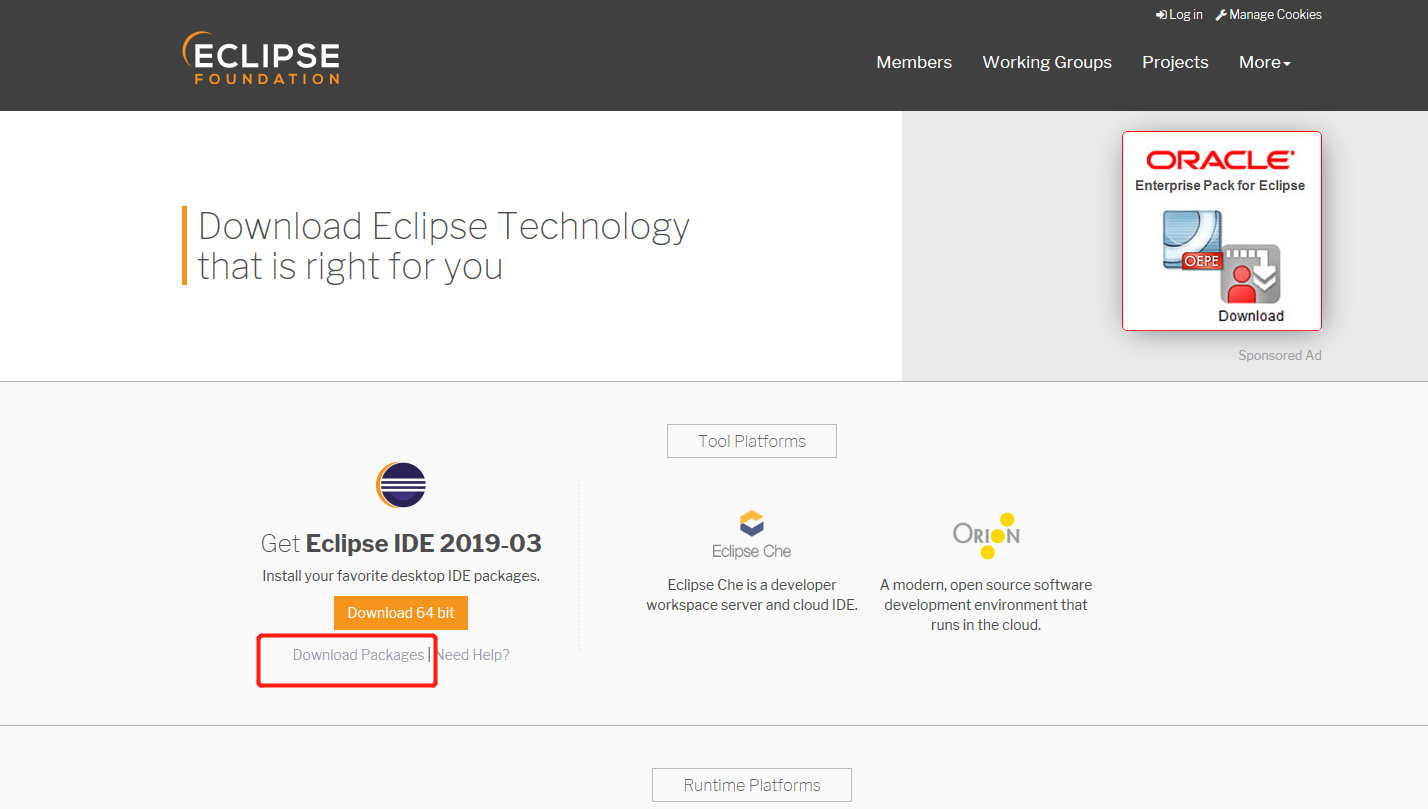The height and width of the screenshot is (809, 1428).
Task: Open the Members menu item
Action: coord(913,62)
